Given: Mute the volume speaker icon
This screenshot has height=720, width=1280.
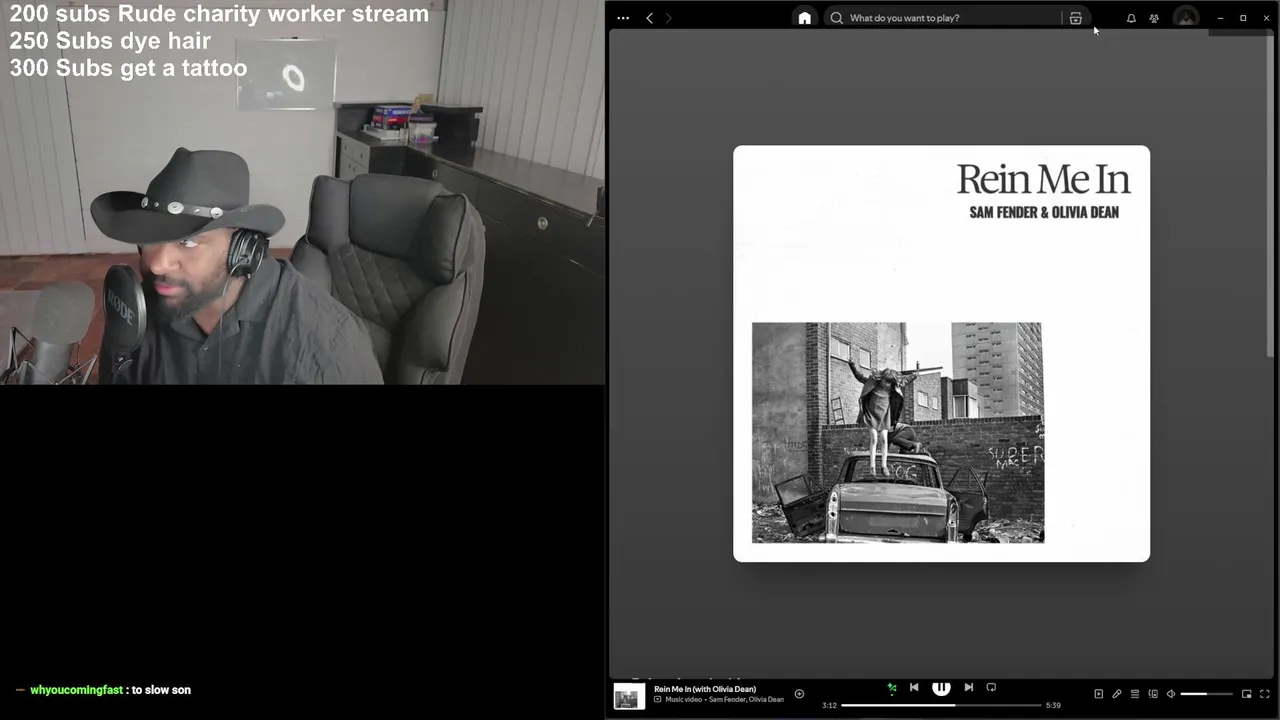Looking at the screenshot, I should pyautogui.click(x=1171, y=694).
